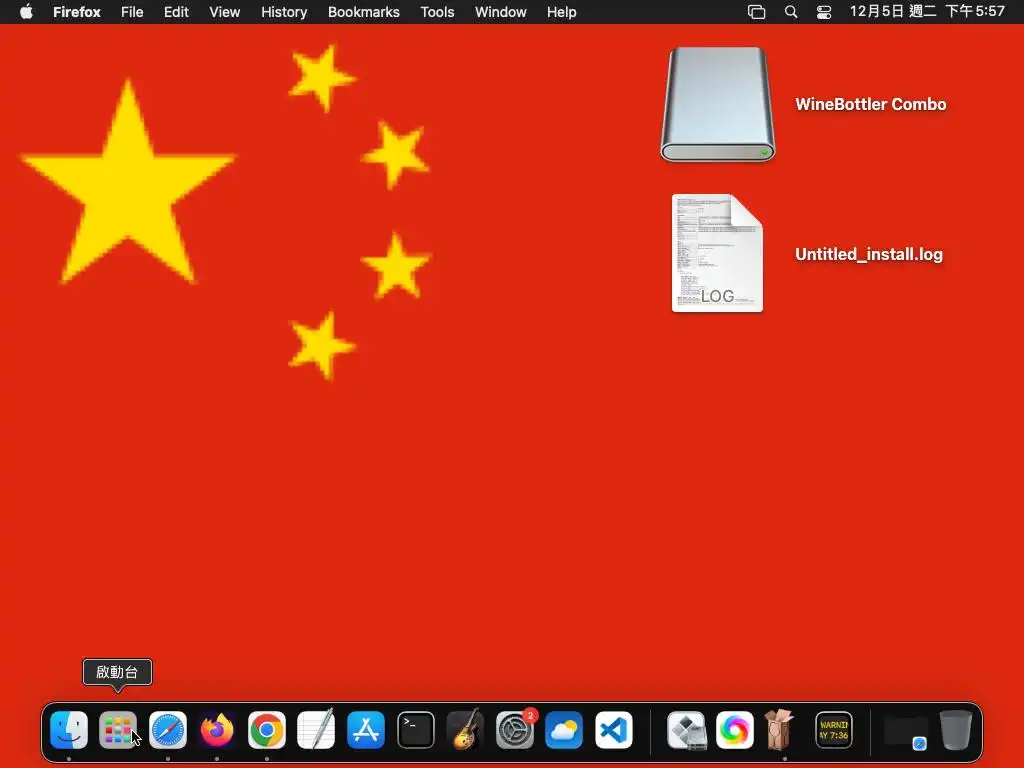Launch GarageBand guitar icon in Dock

[x=465, y=729]
